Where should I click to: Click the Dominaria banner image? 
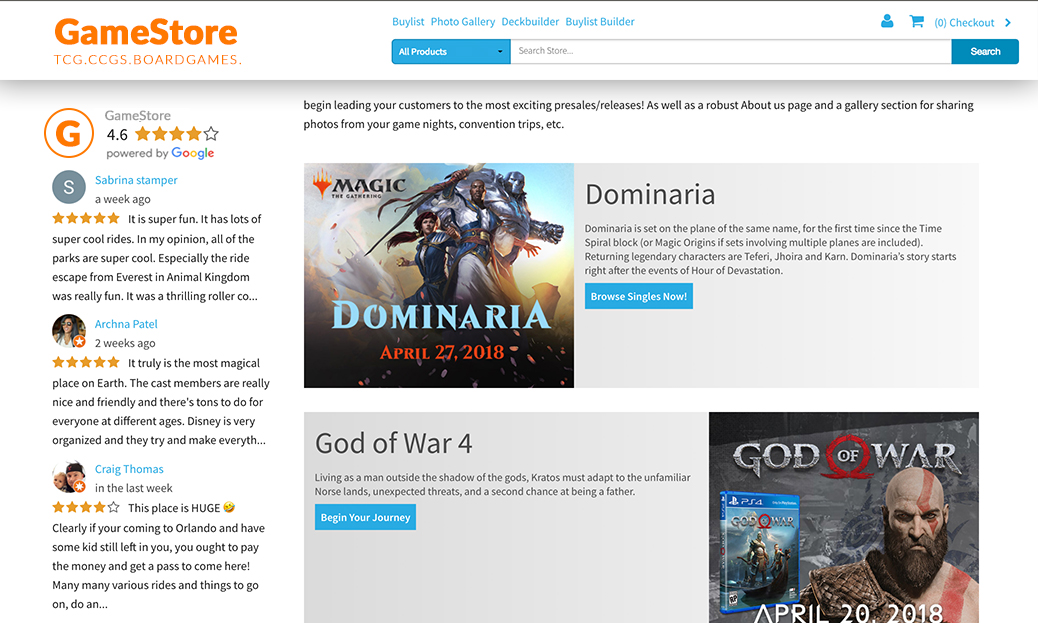(439, 275)
